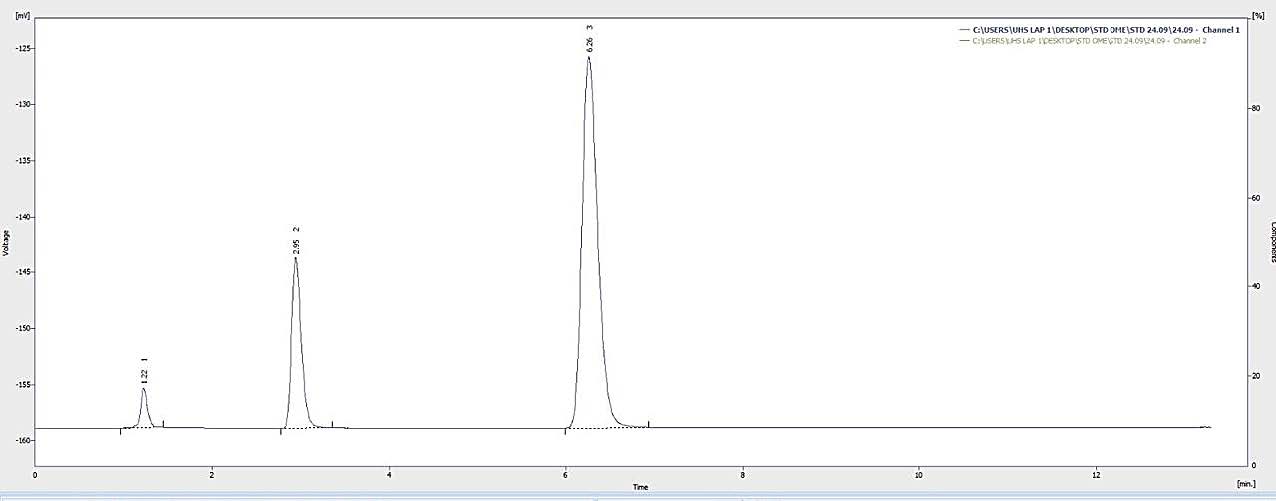Click the Time axis title
This screenshot has width=1276, height=501.
(x=640, y=487)
